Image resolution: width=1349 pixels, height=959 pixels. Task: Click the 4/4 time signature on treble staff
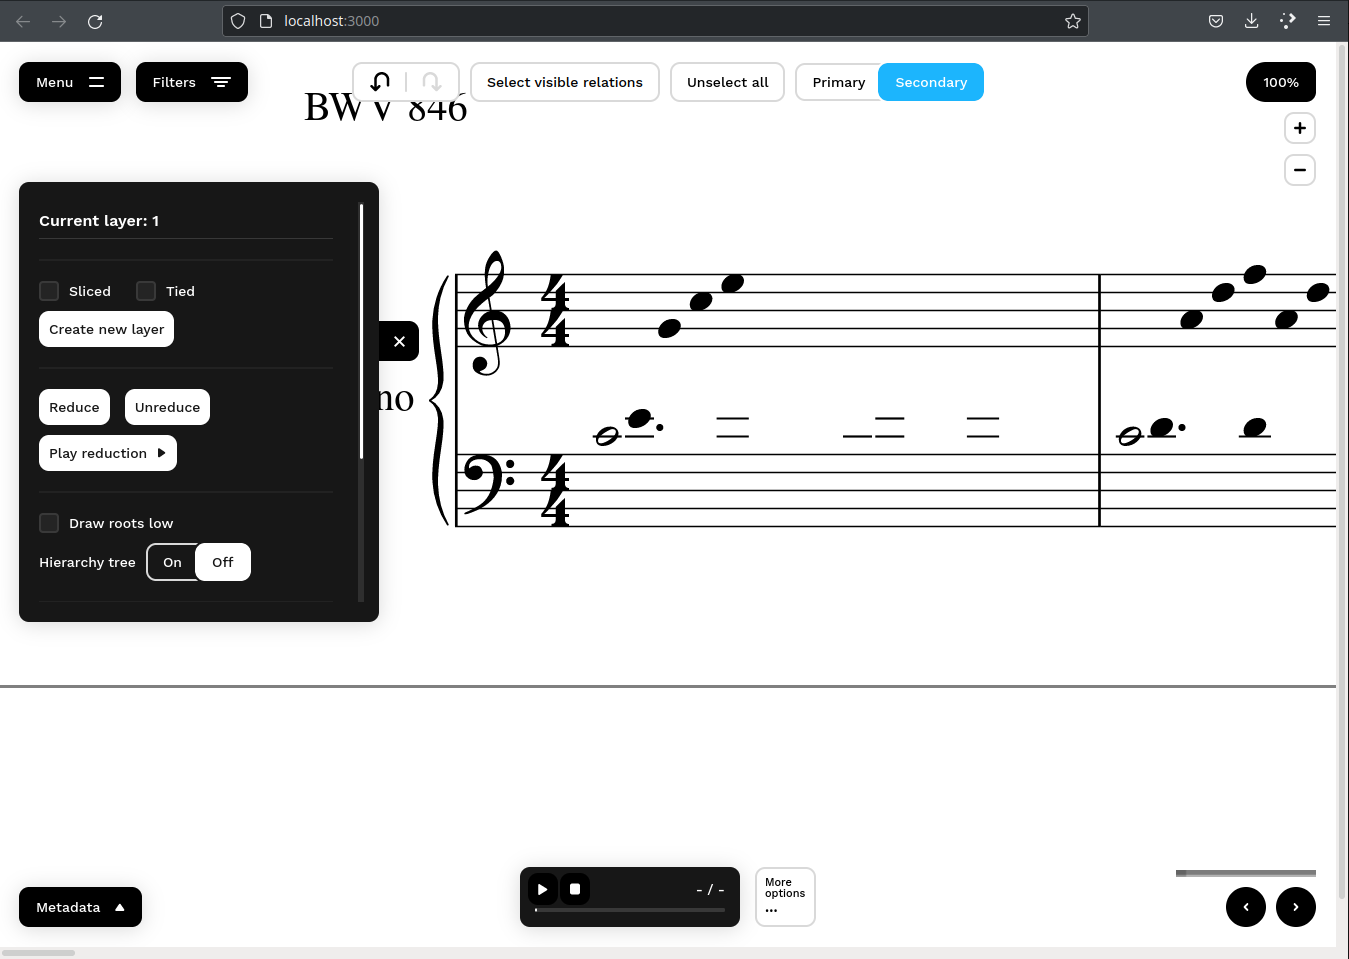[x=555, y=310]
